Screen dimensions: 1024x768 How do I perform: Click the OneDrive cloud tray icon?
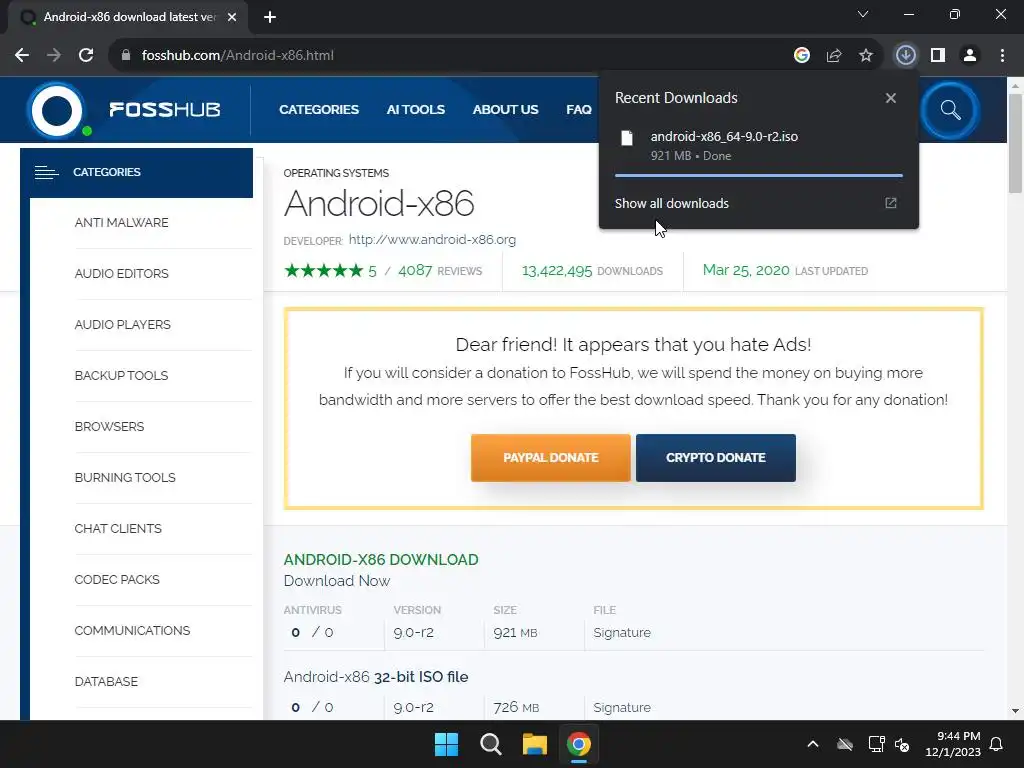[x=844, y=744]
